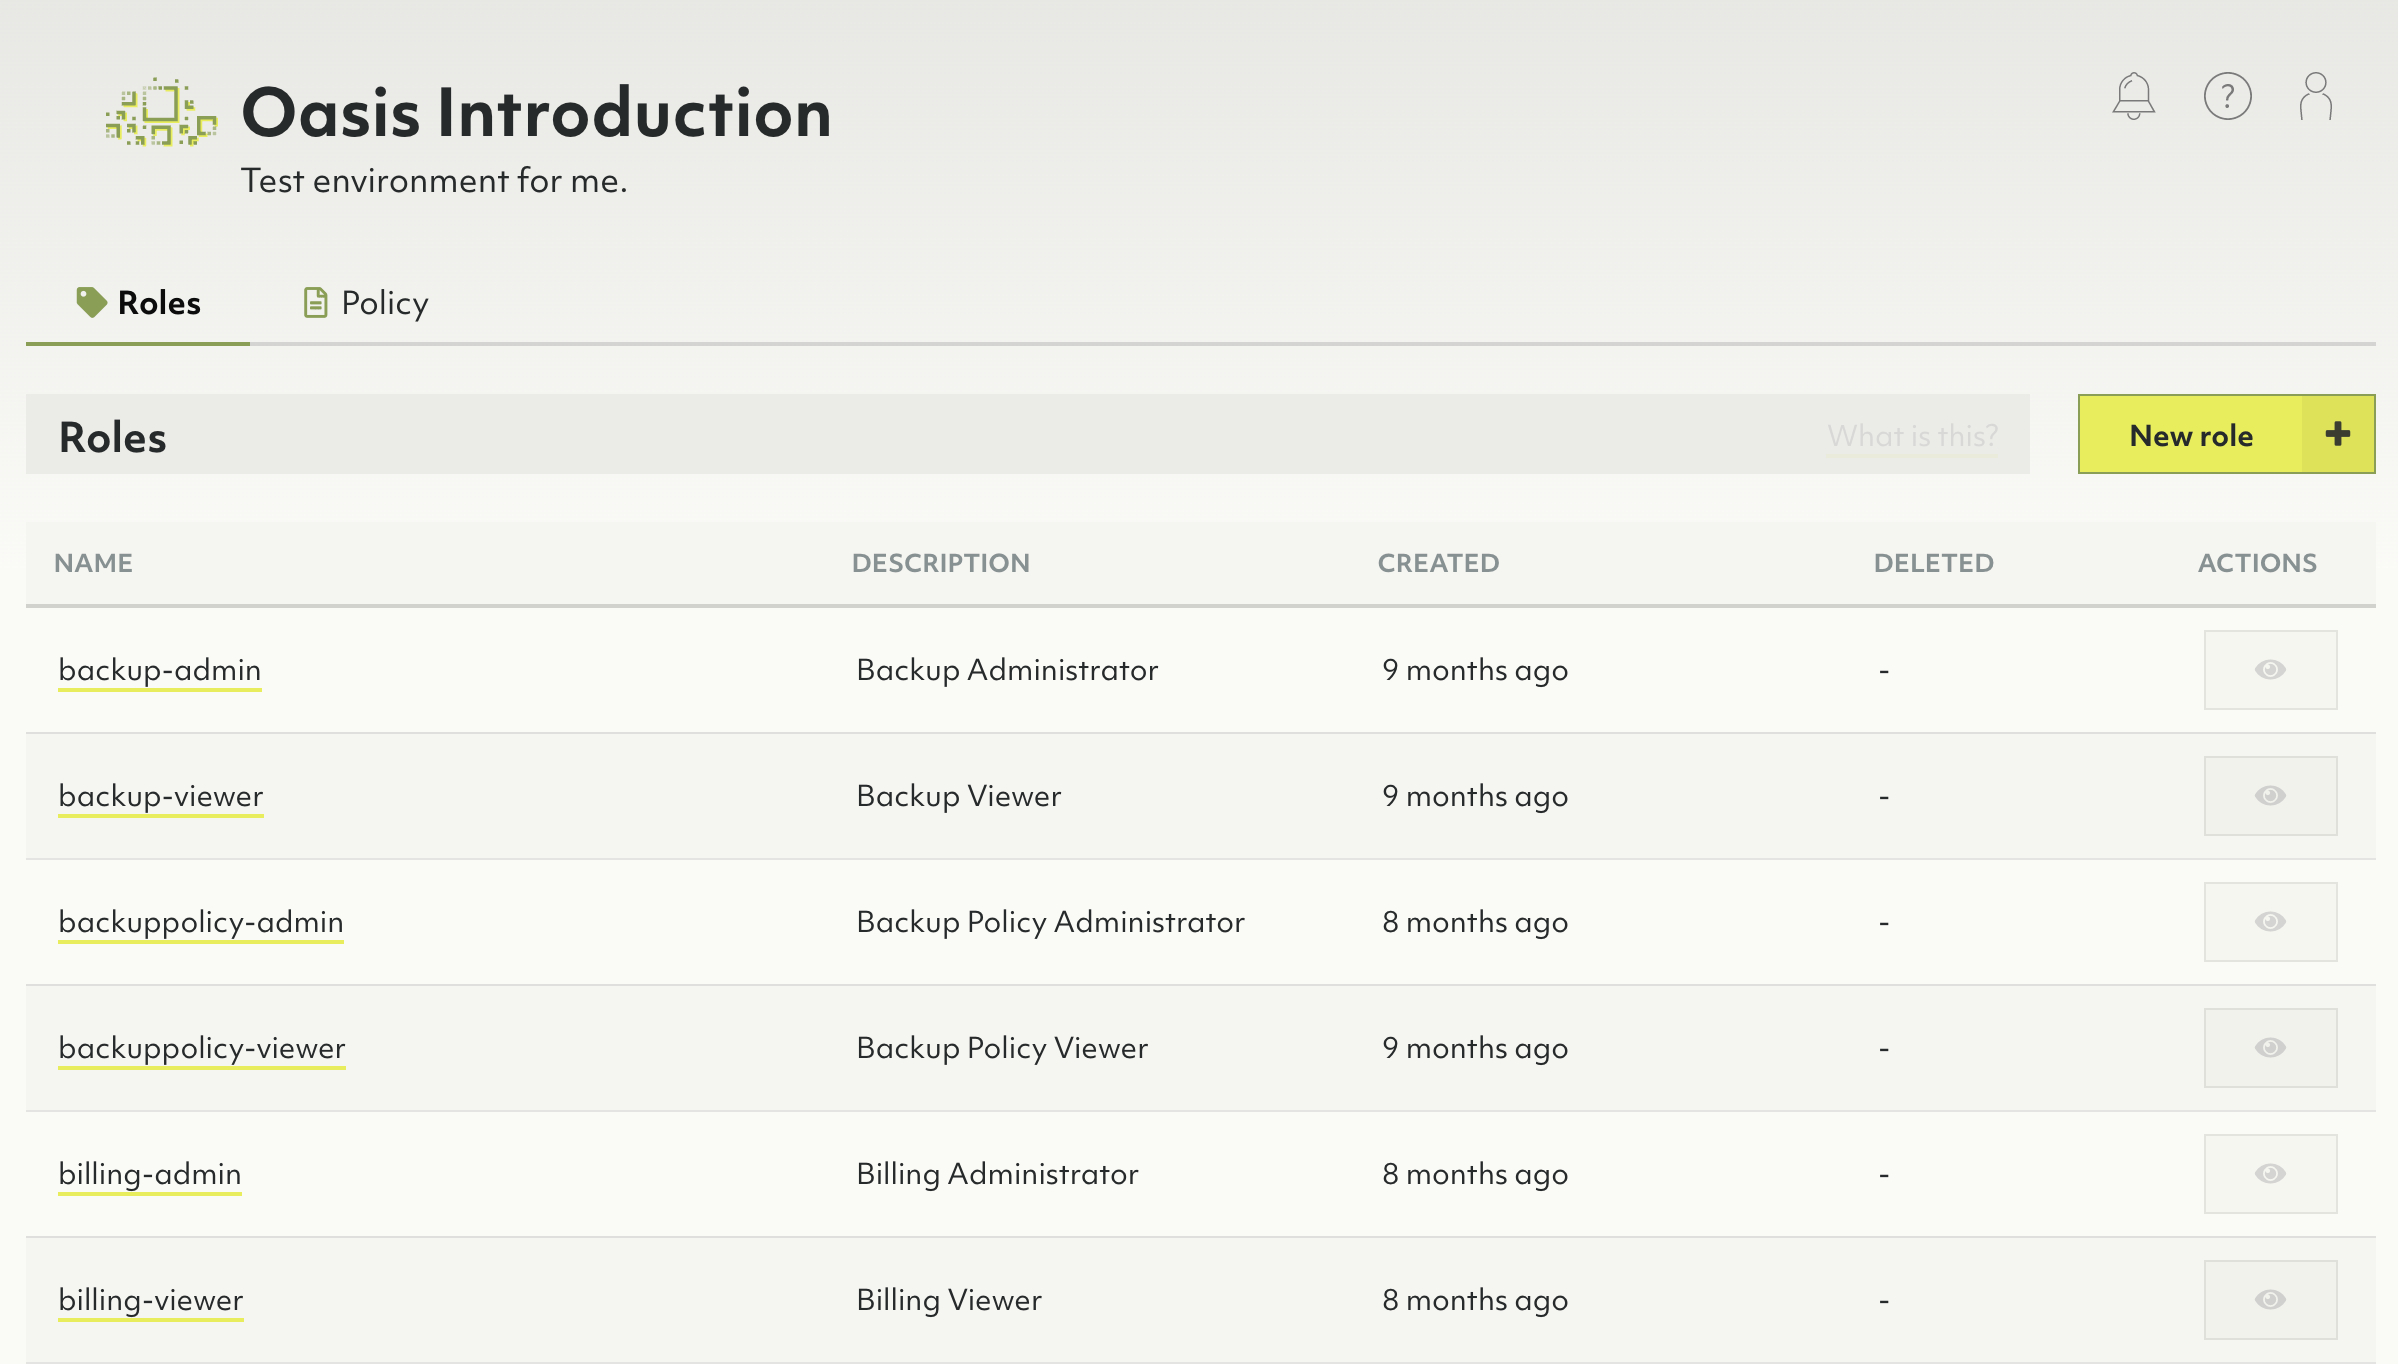Toggle visibility for billing-viewer role
Viewport: 2398px width, 1364px height.
(2271, 1298)
